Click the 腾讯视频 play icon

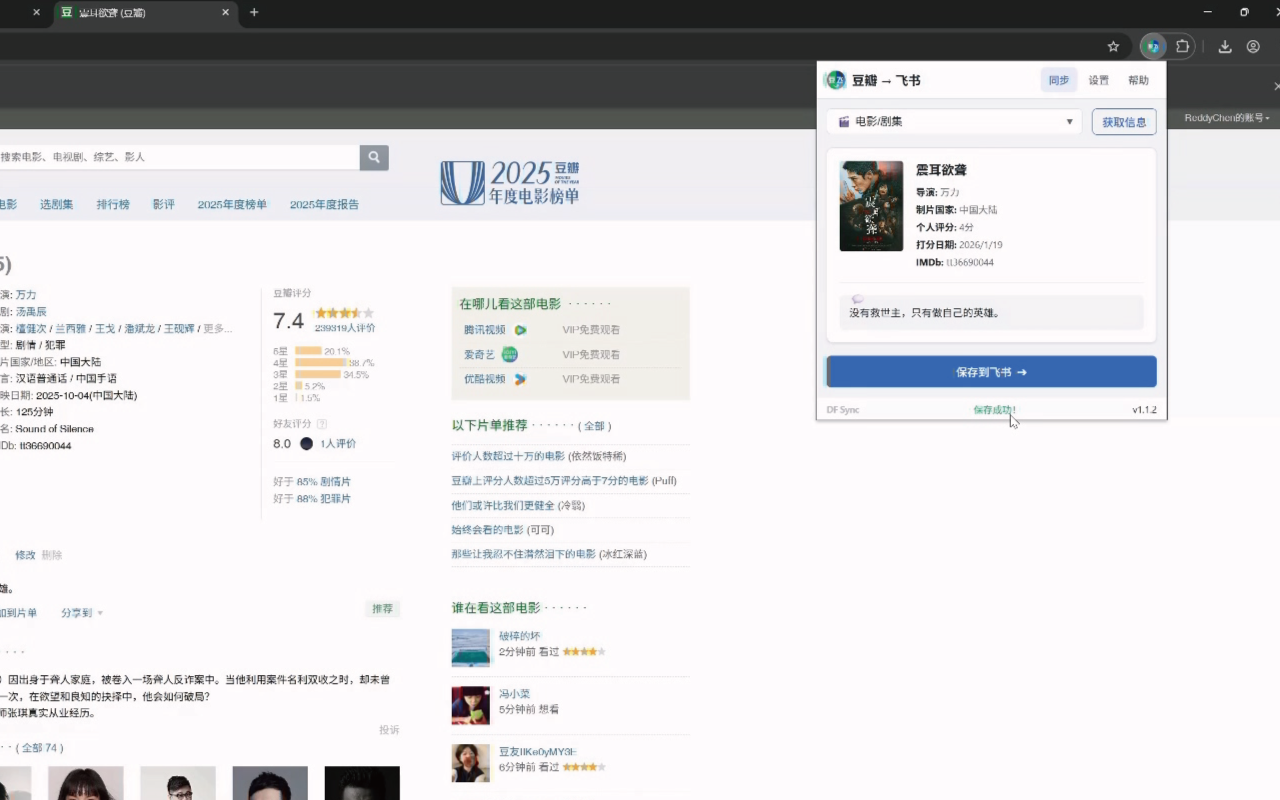point(520,330)
